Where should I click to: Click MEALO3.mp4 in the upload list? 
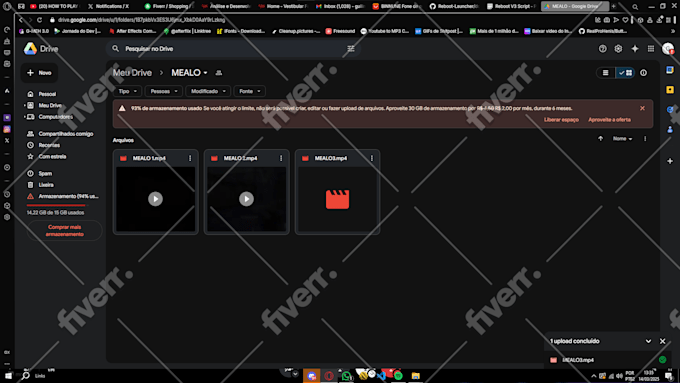tap(578, 360)
